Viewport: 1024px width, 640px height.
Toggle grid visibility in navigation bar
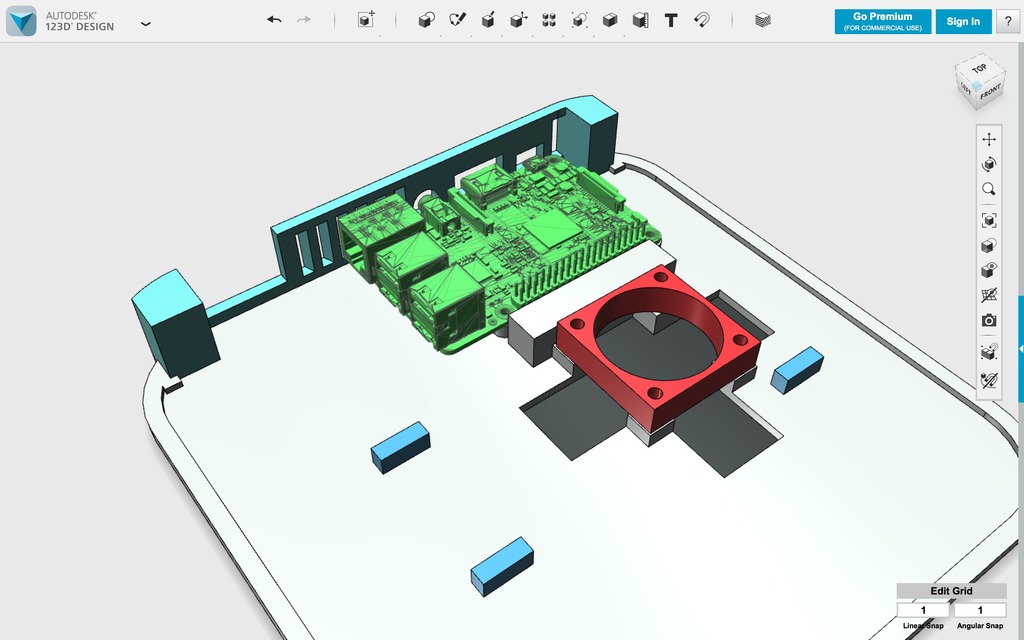click(x=989, y=296)
